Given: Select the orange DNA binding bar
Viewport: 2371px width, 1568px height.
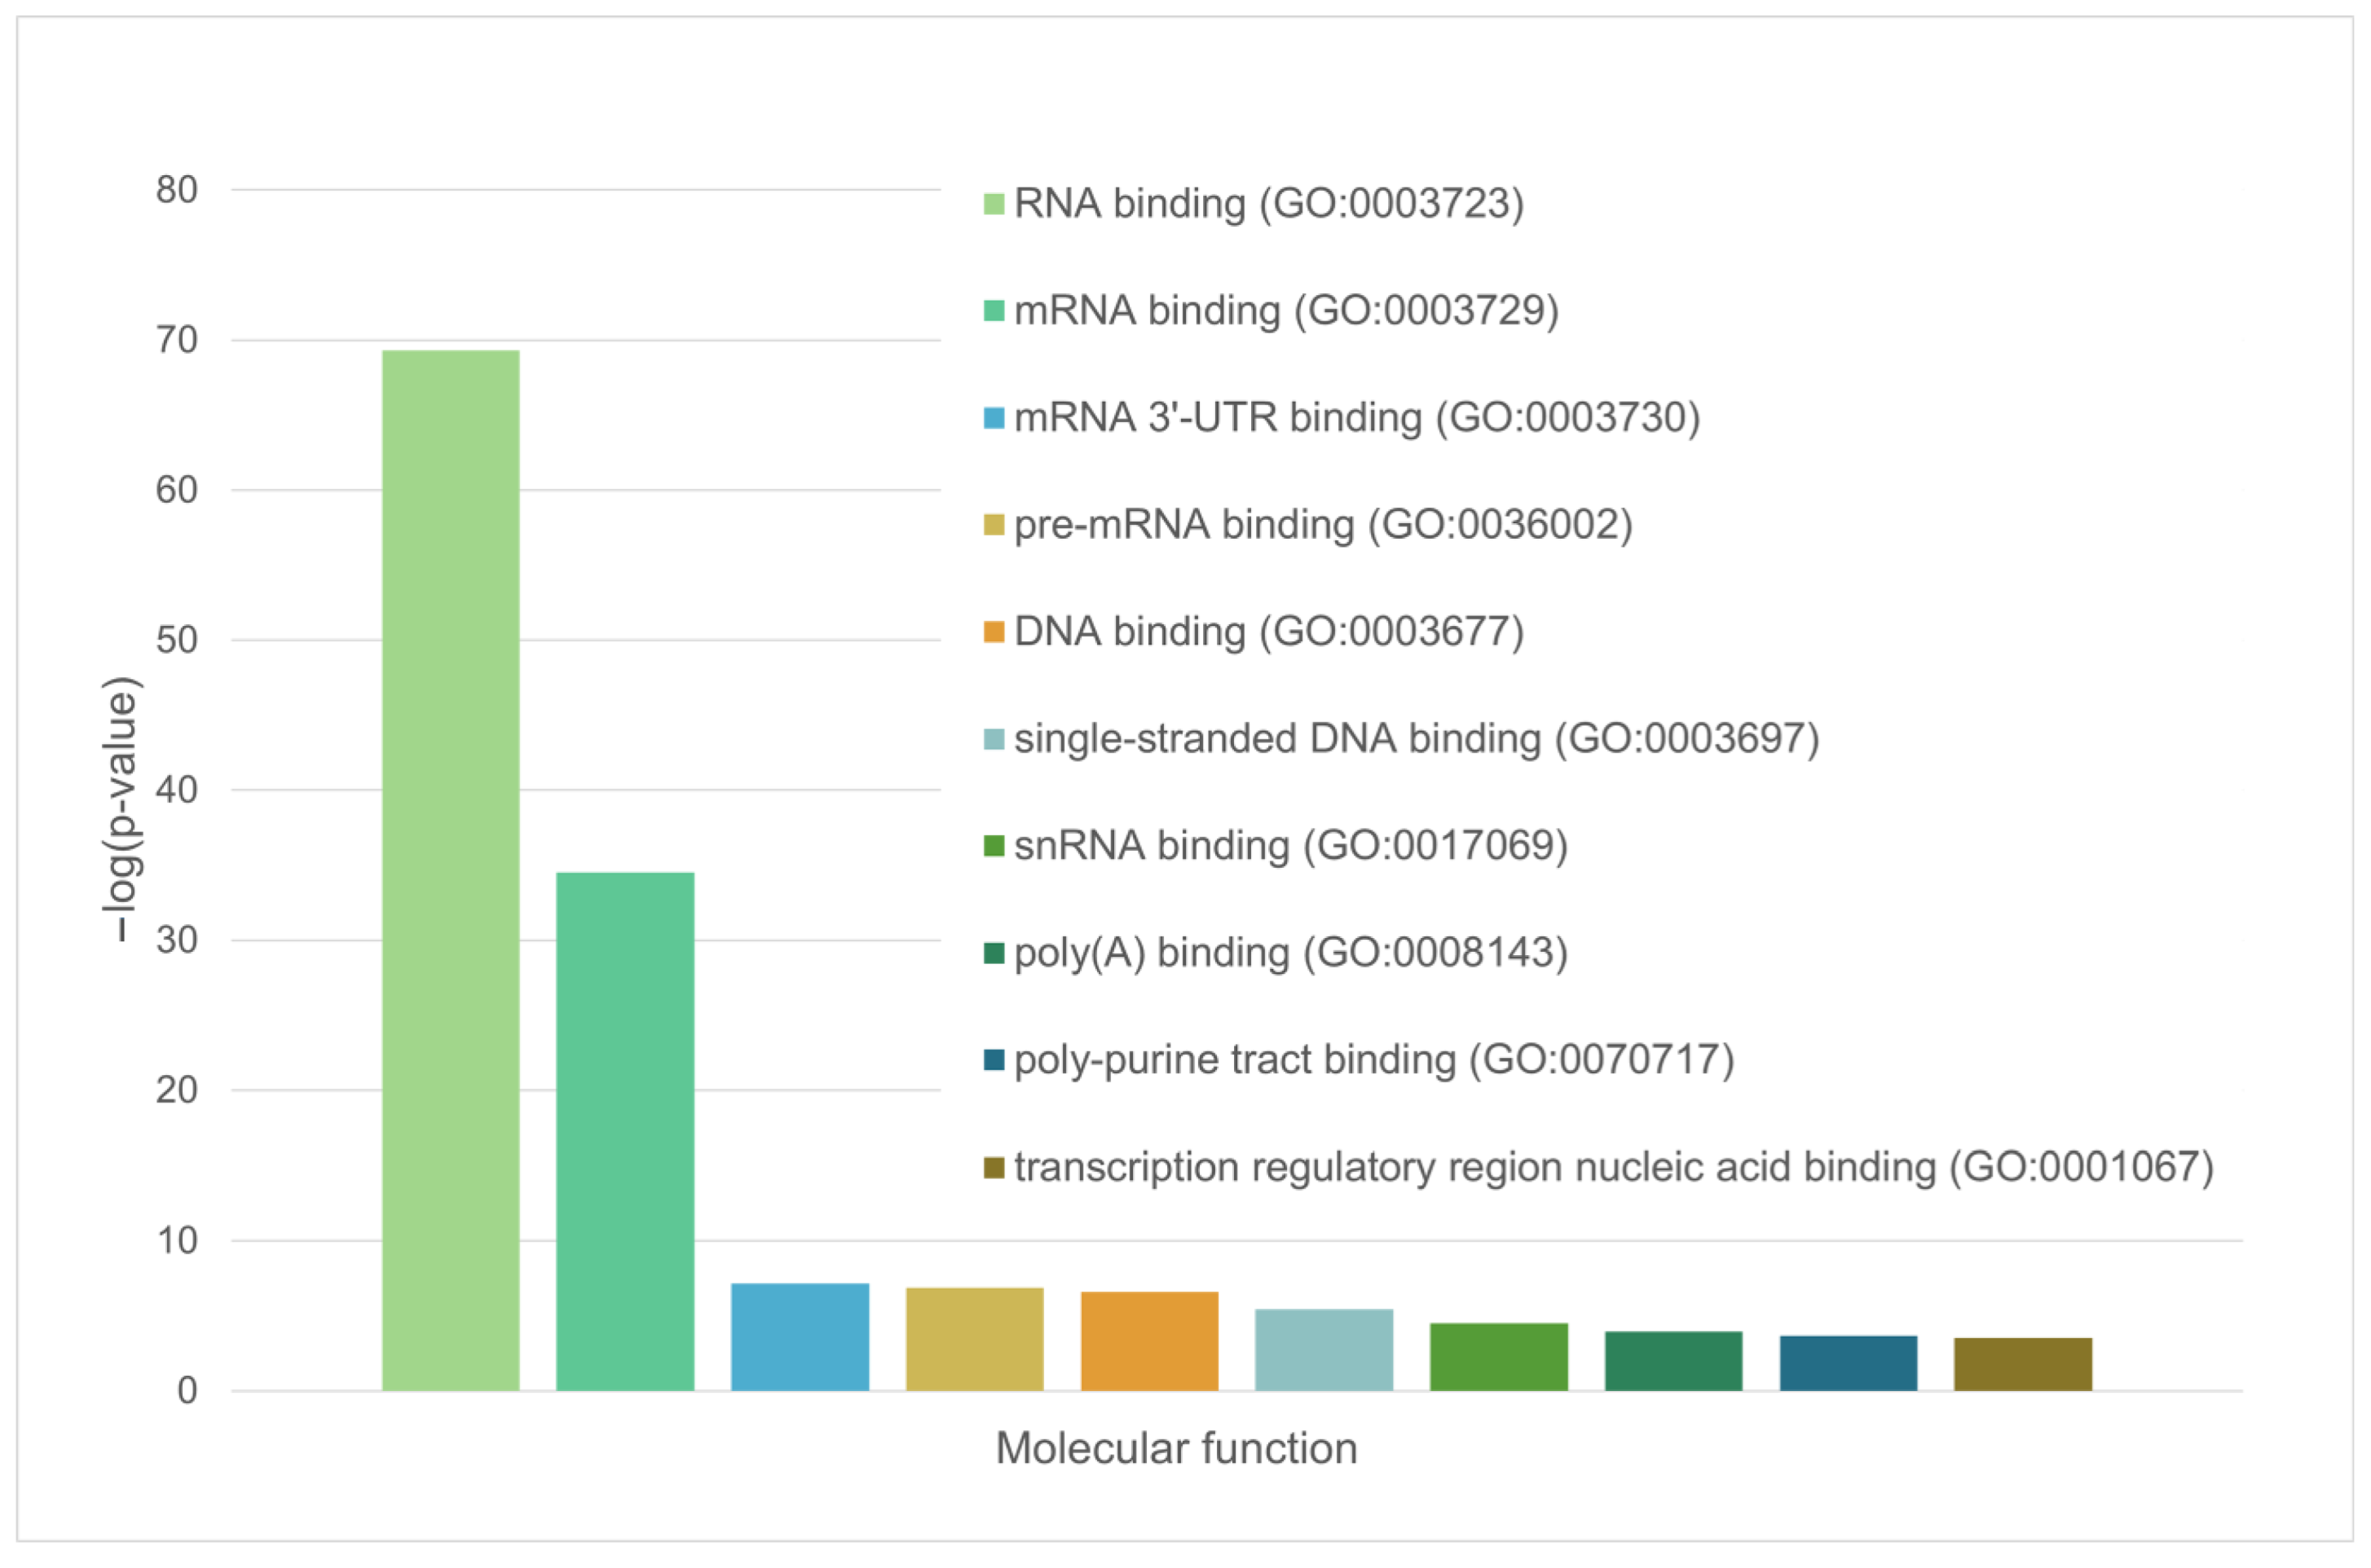Looking at the screenshot, I should [1149, 1340].
